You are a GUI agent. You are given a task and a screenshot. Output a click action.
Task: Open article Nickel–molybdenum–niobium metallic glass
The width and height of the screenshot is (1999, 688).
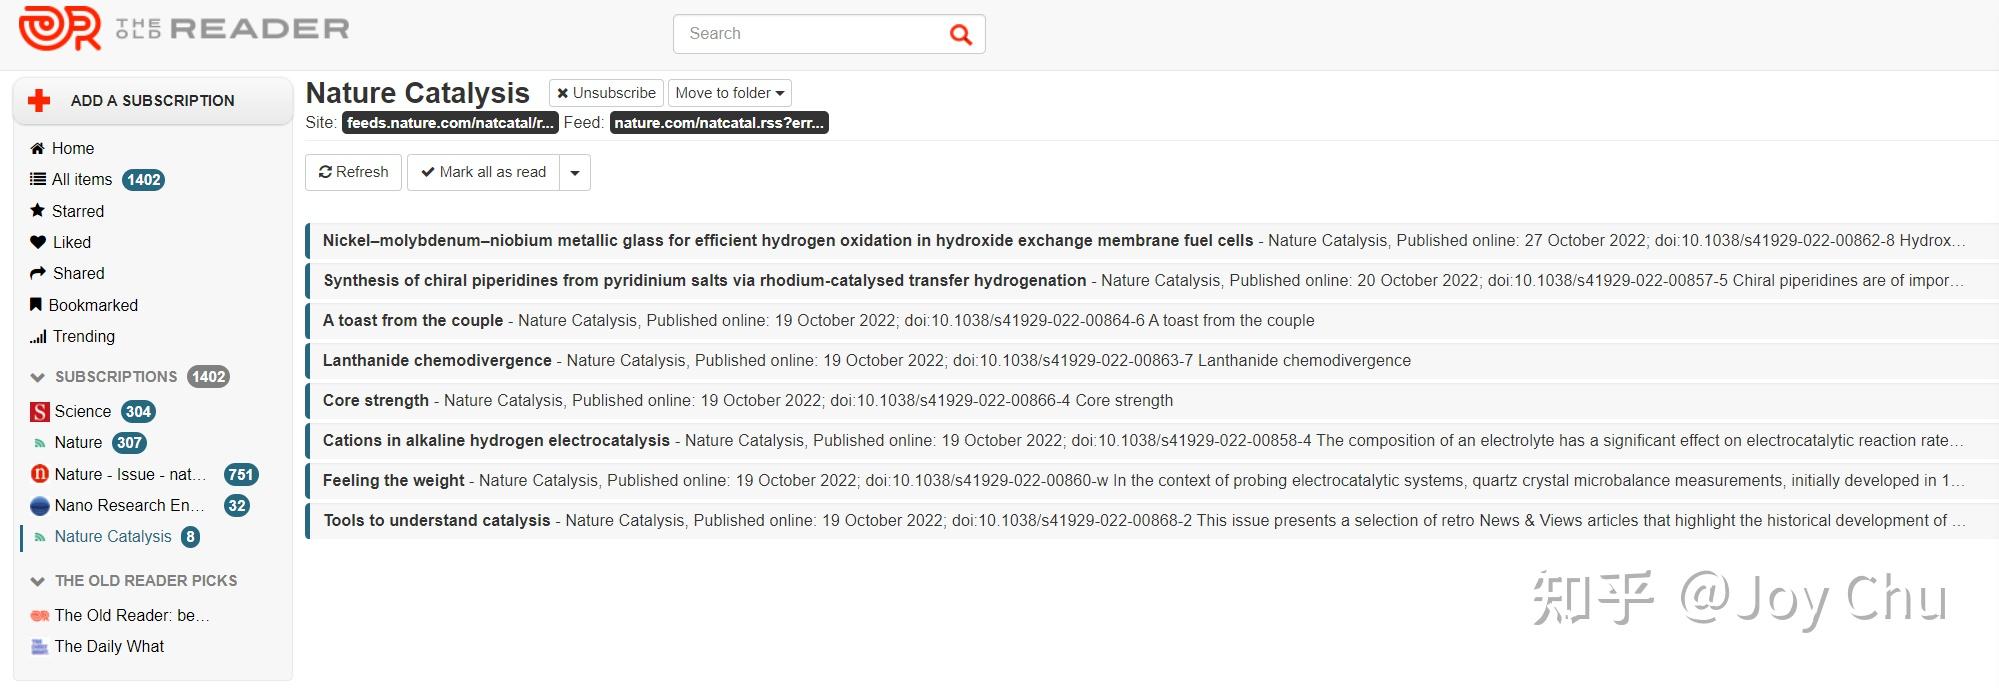(1150, 241)
